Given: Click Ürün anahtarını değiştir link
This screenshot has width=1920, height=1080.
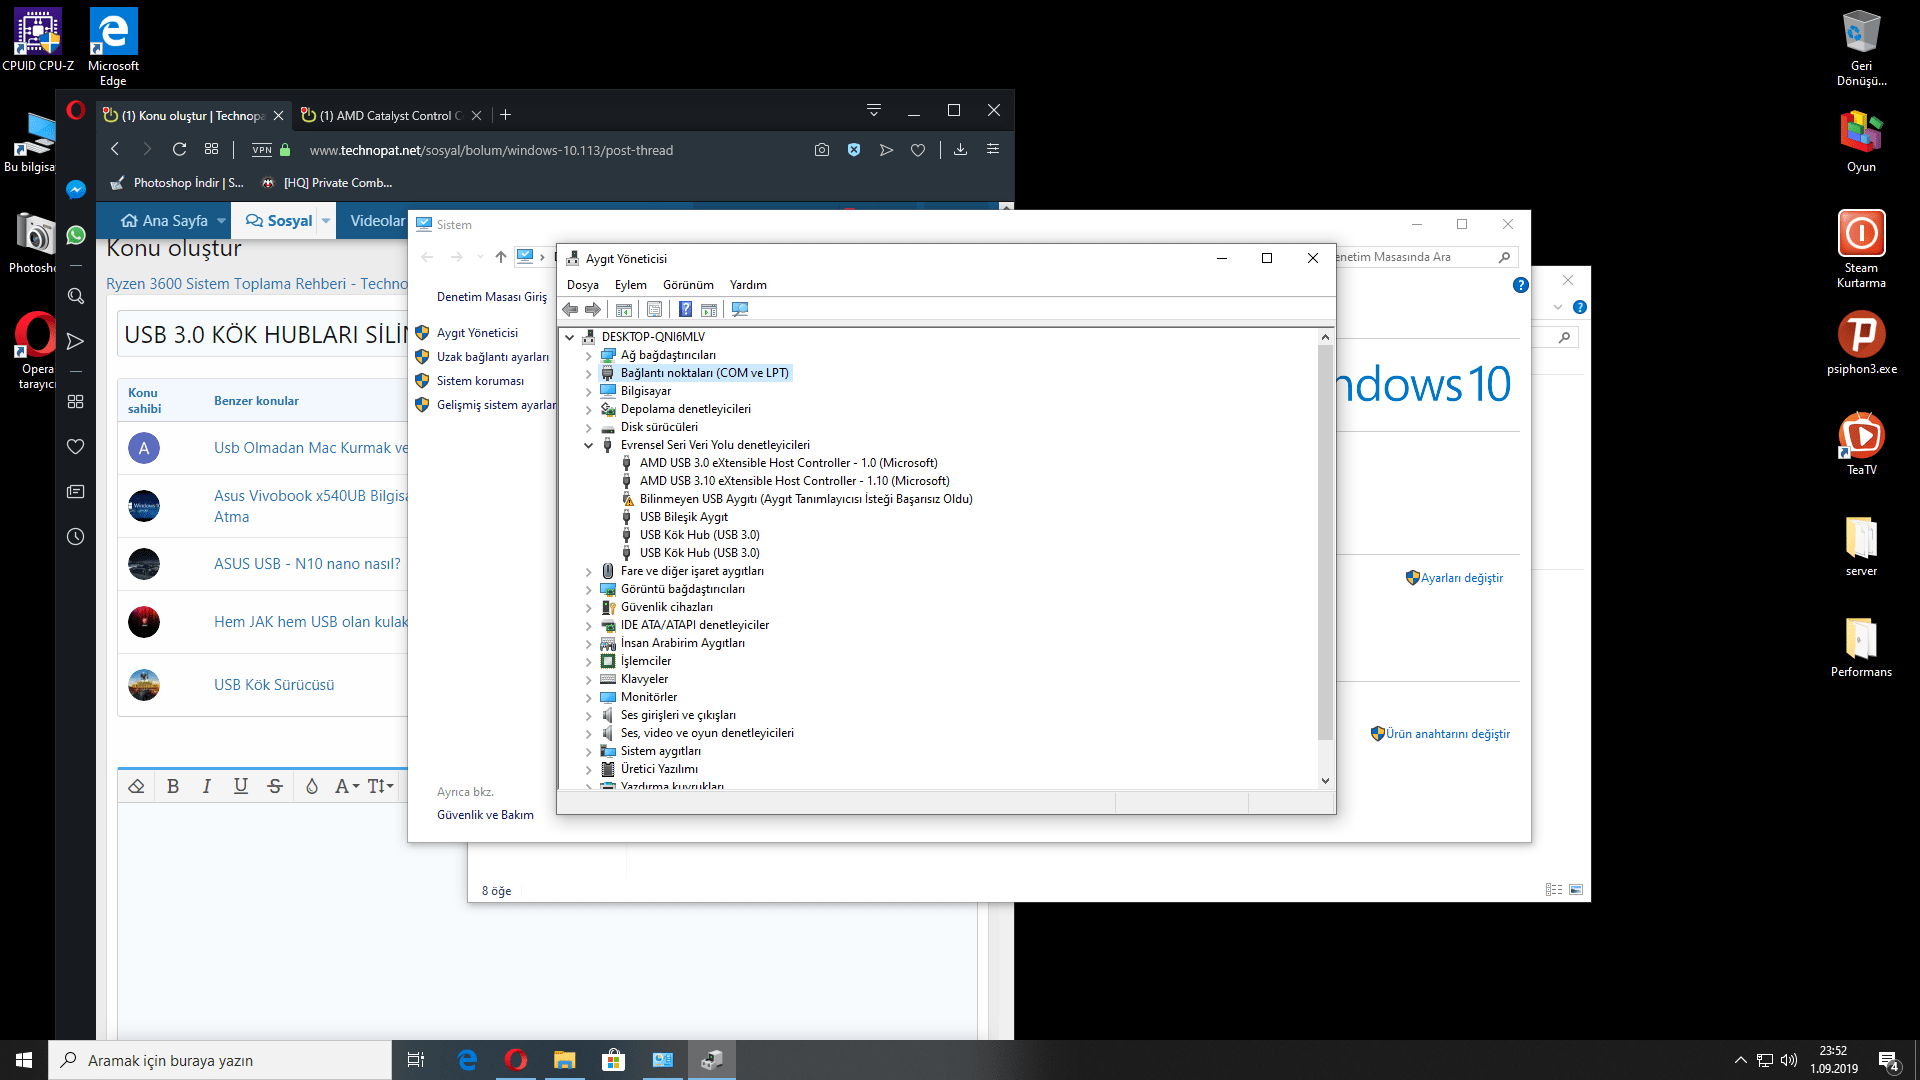Looking at the screenshot, I should point(1447,734).
